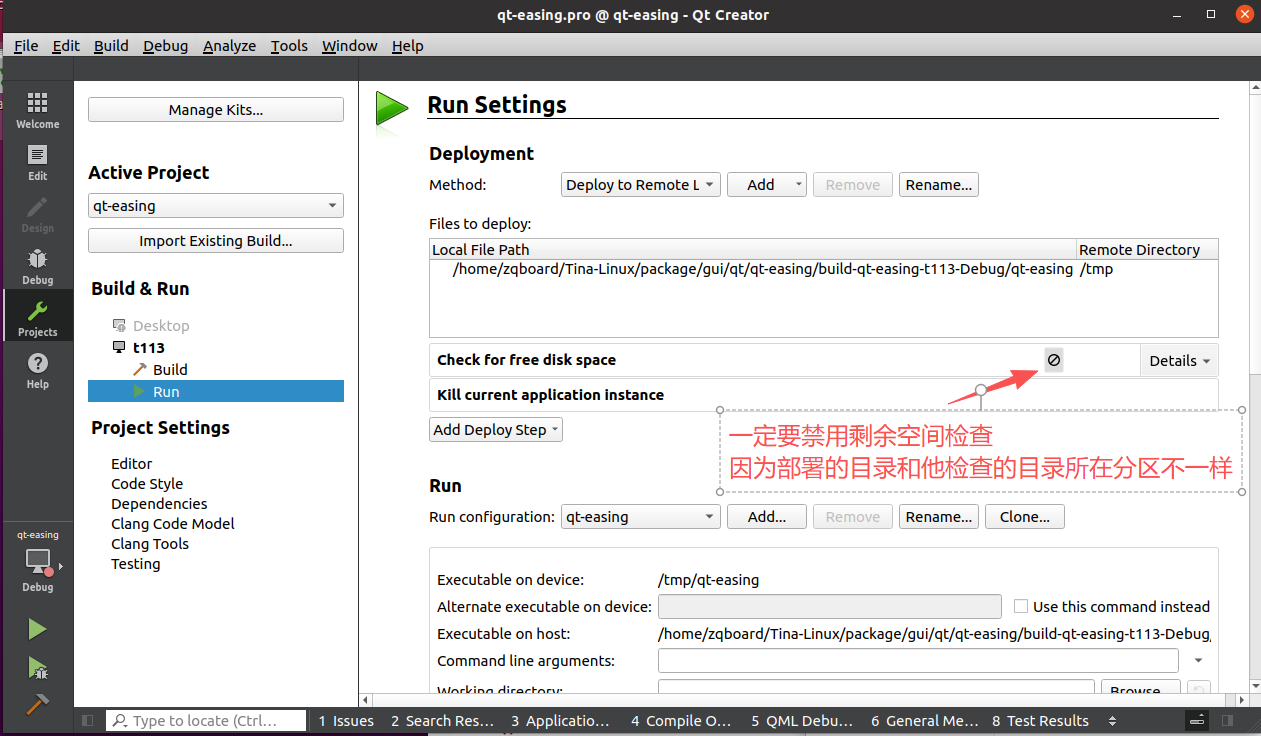Enable 'Use this command instead' checkbox
The image size is (1261, 736).
point(1021,606)
